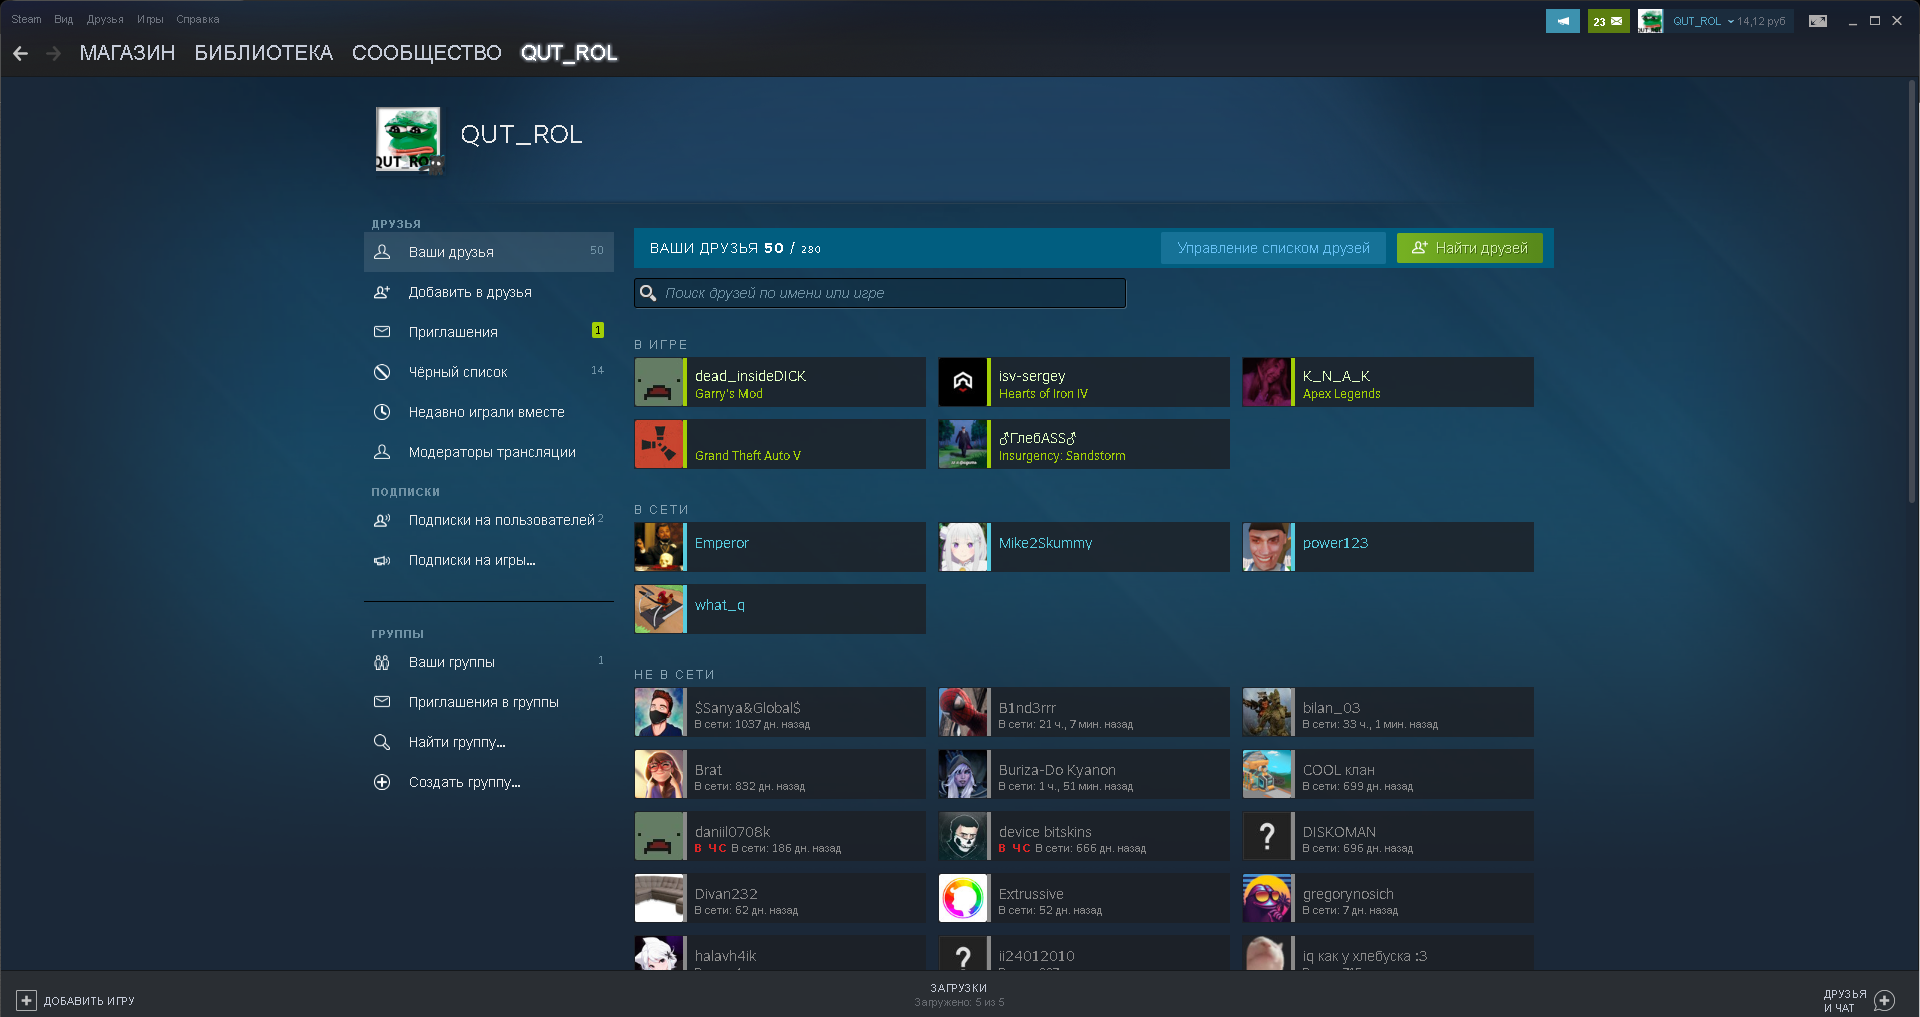Open the Steam menu
Image resolution: width=1920 pixels, height=1017 pixels.
pyautogui.click(x=26, y=19)
